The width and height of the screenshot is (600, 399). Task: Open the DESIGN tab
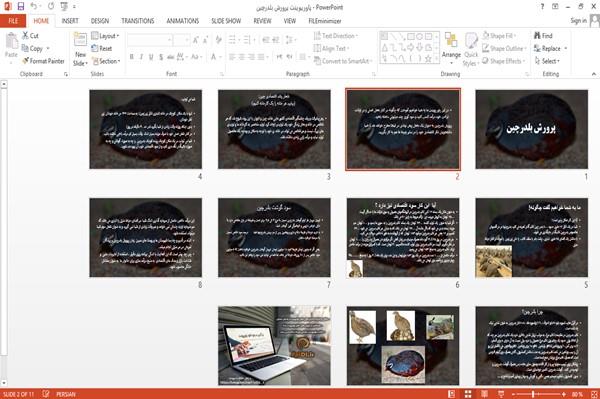[100, 21]
